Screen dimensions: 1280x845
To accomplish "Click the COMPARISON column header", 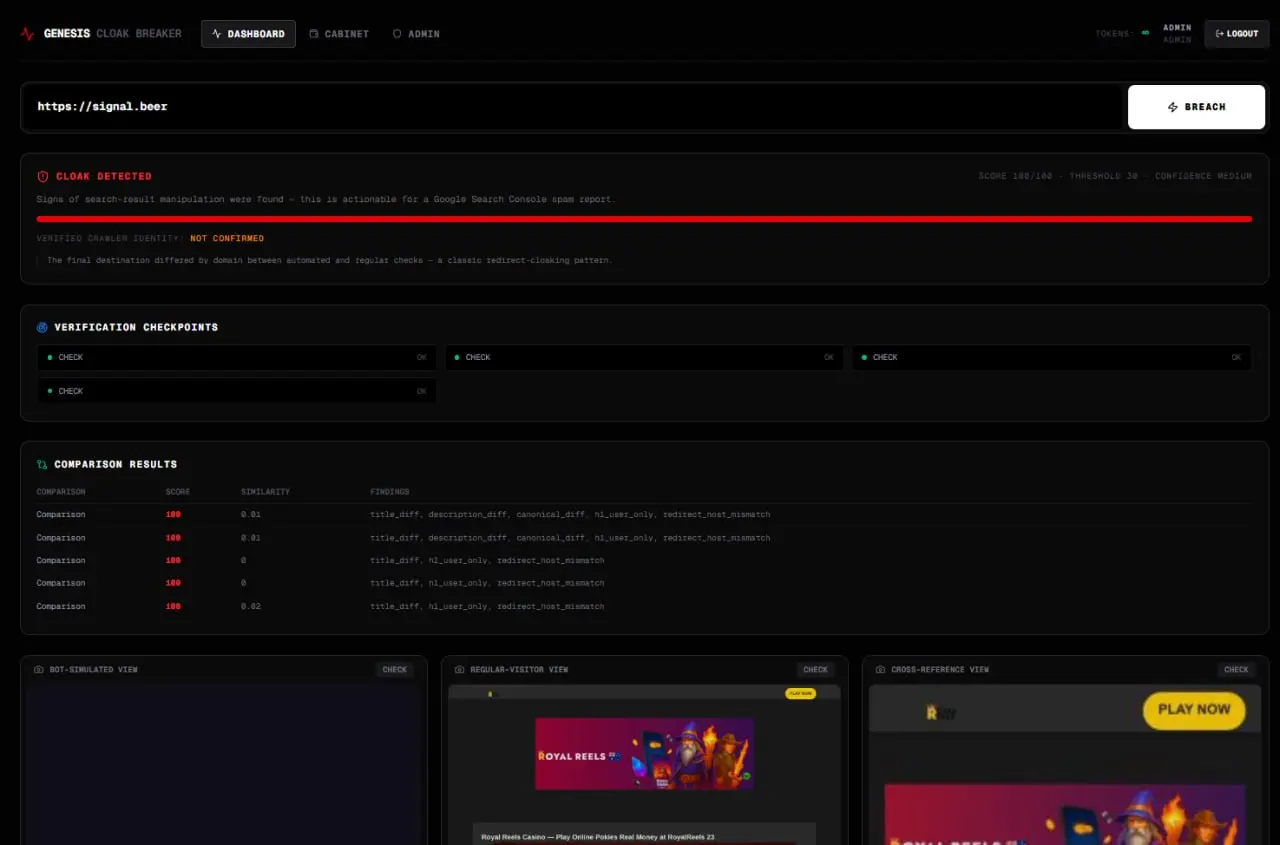I will tap(61, 492).
